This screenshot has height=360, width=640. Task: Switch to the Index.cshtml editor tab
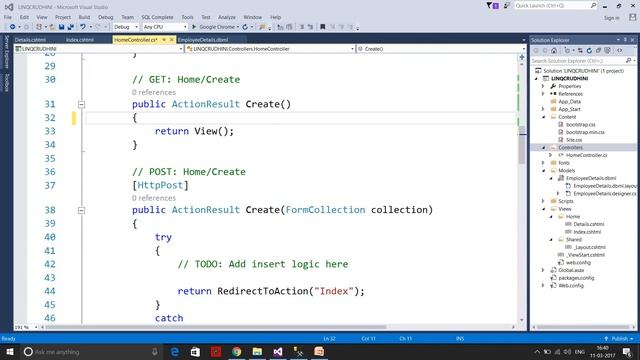(x=80, y=40)
